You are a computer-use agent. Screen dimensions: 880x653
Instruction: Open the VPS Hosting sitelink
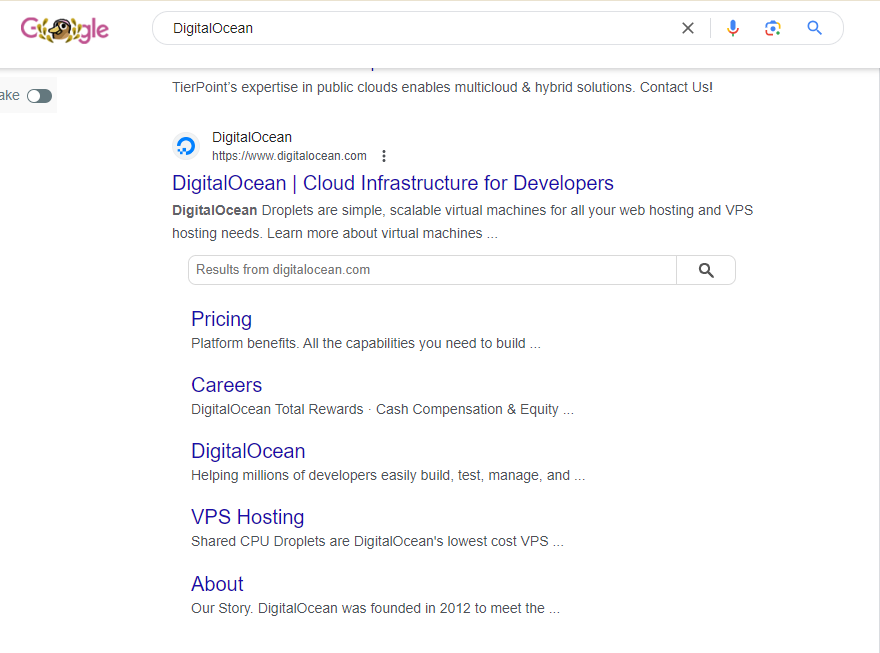(248, 517)
